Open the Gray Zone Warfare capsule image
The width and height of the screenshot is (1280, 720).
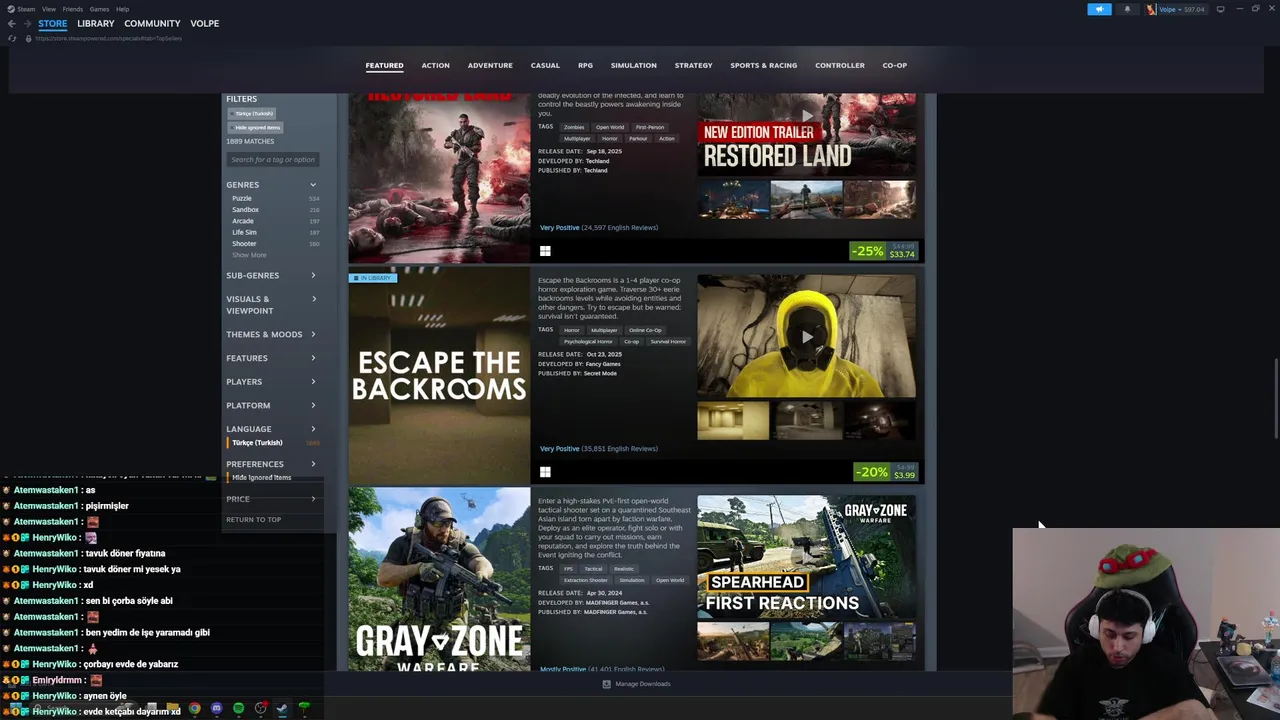[439, 580]
